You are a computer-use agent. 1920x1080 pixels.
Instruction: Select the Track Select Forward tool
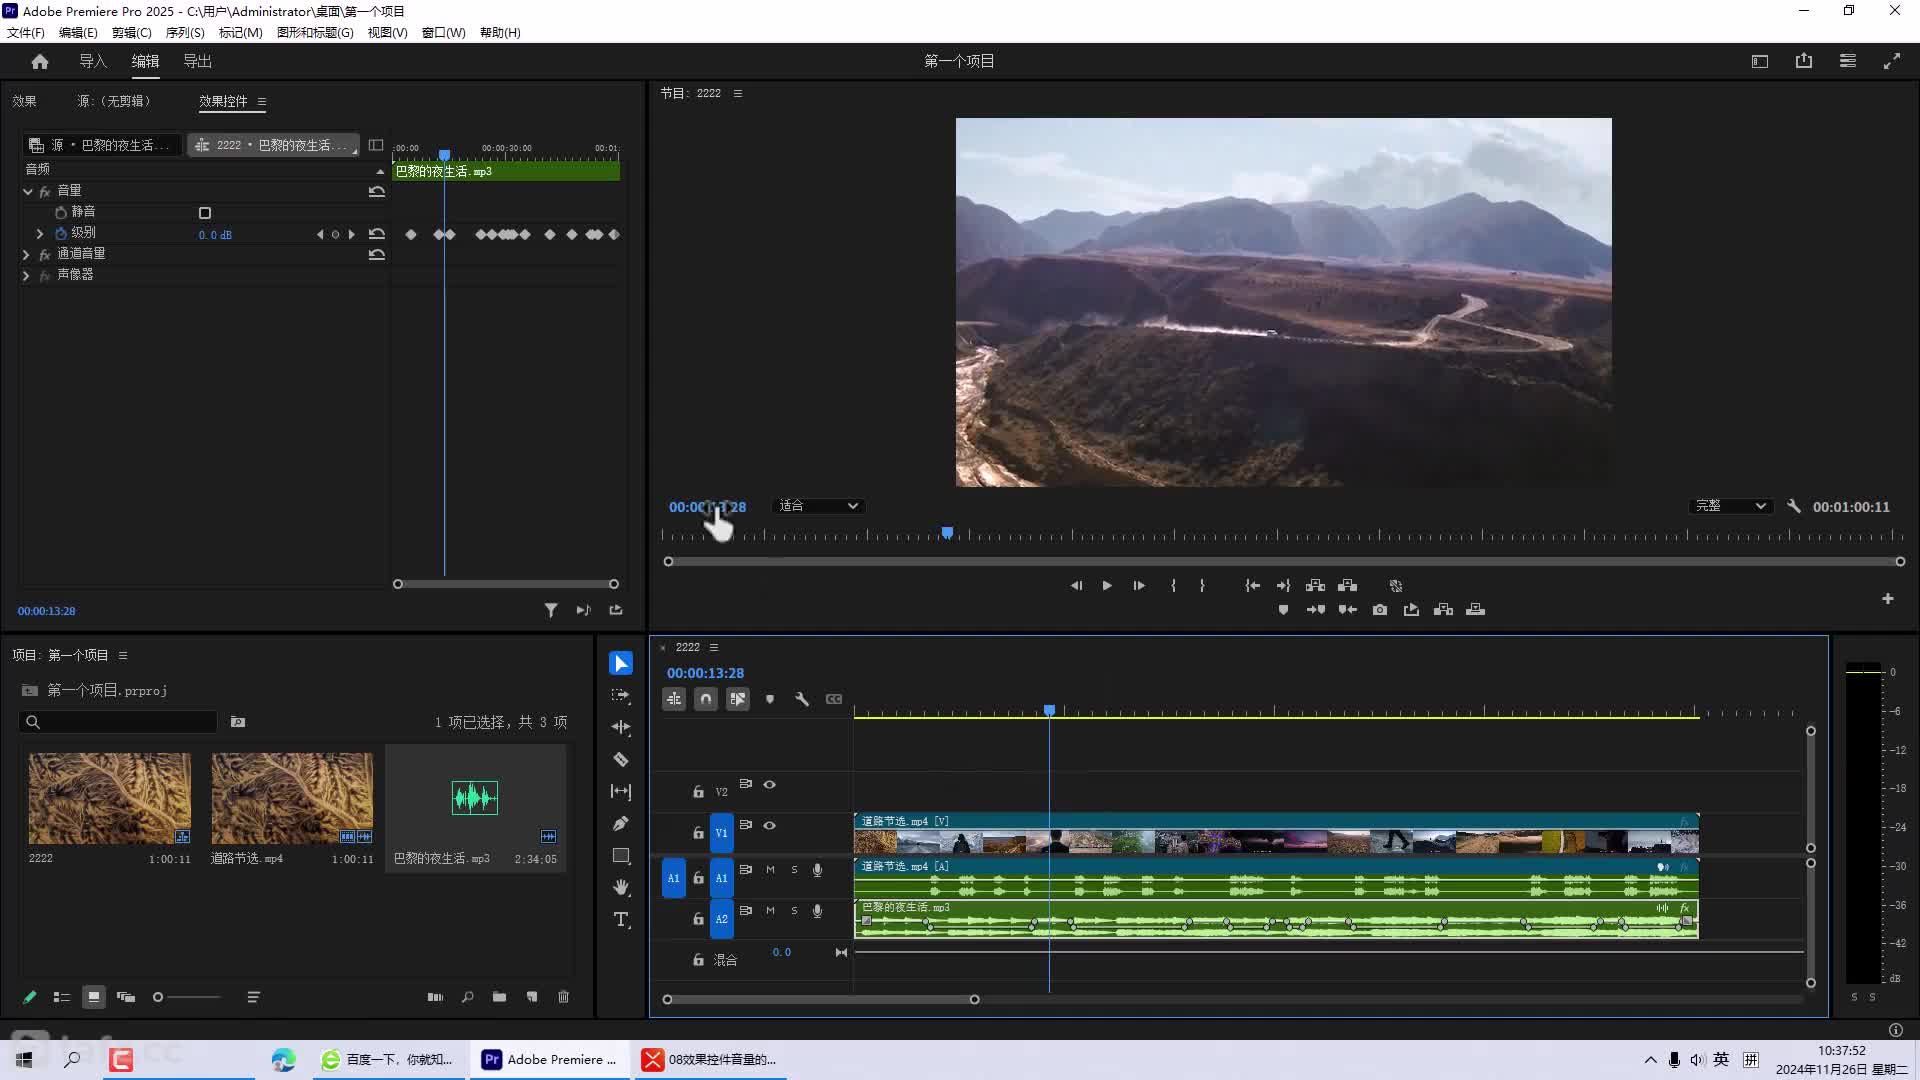[620, 695]
